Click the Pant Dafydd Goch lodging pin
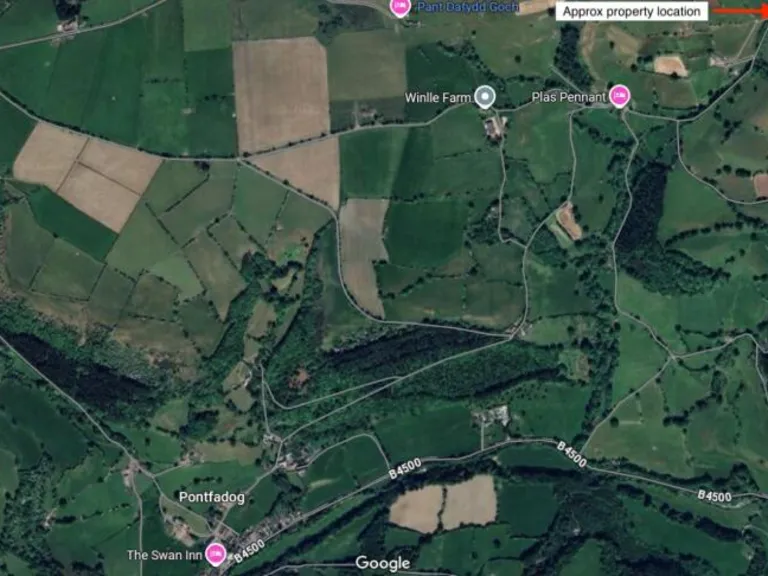This screenshot has height=576, width=768. [400, 7]
